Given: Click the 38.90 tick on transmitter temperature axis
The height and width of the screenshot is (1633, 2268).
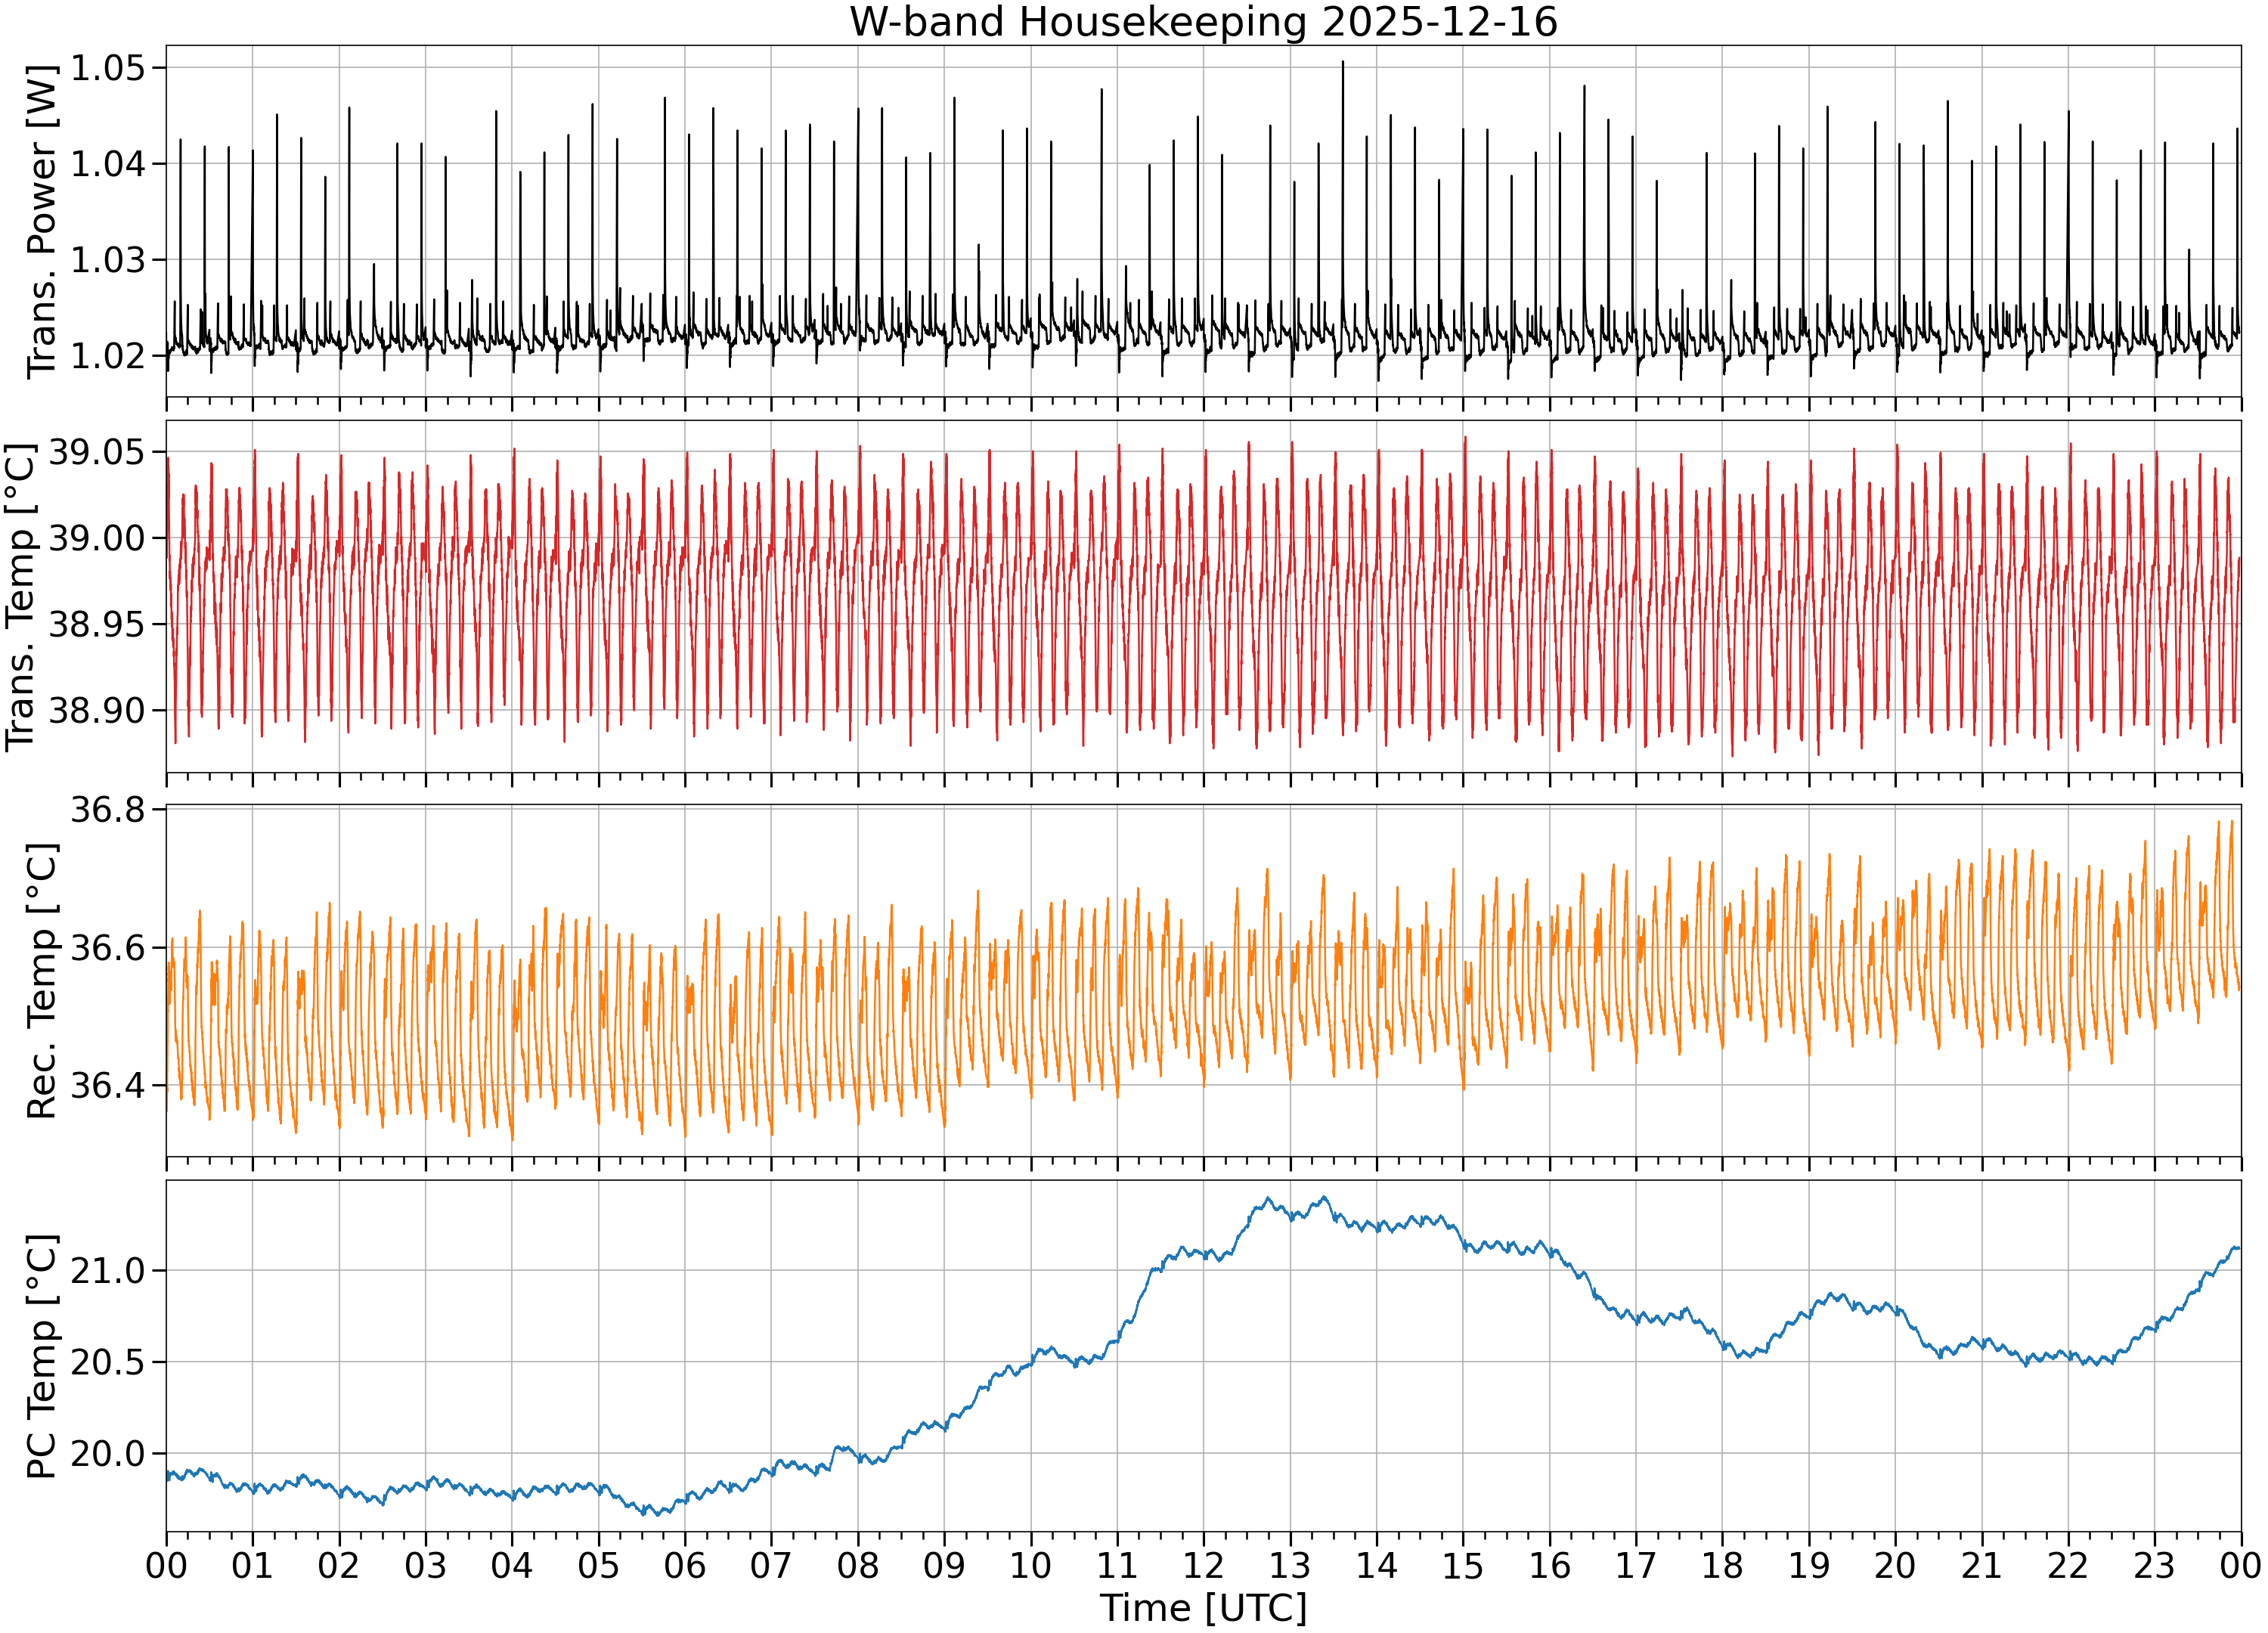Looking at the screenshot, I should tap(97, 711).
